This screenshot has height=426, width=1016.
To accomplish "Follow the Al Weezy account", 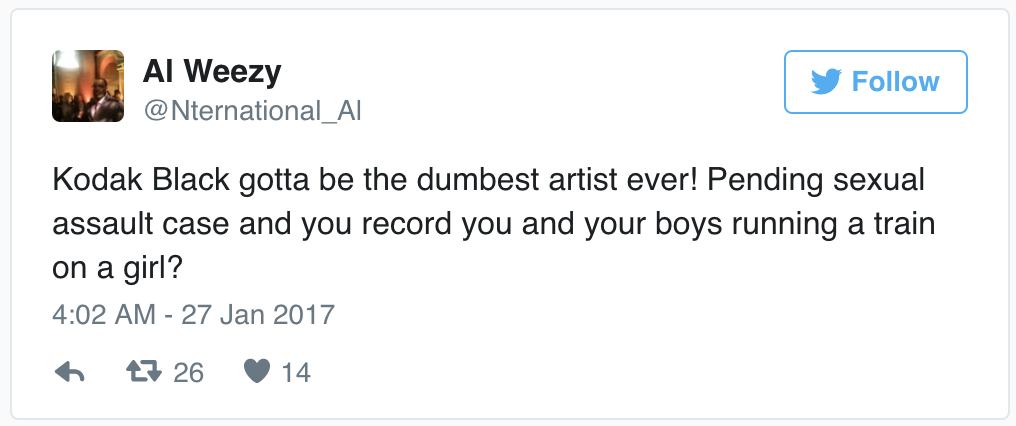I will tap(875, 82).
